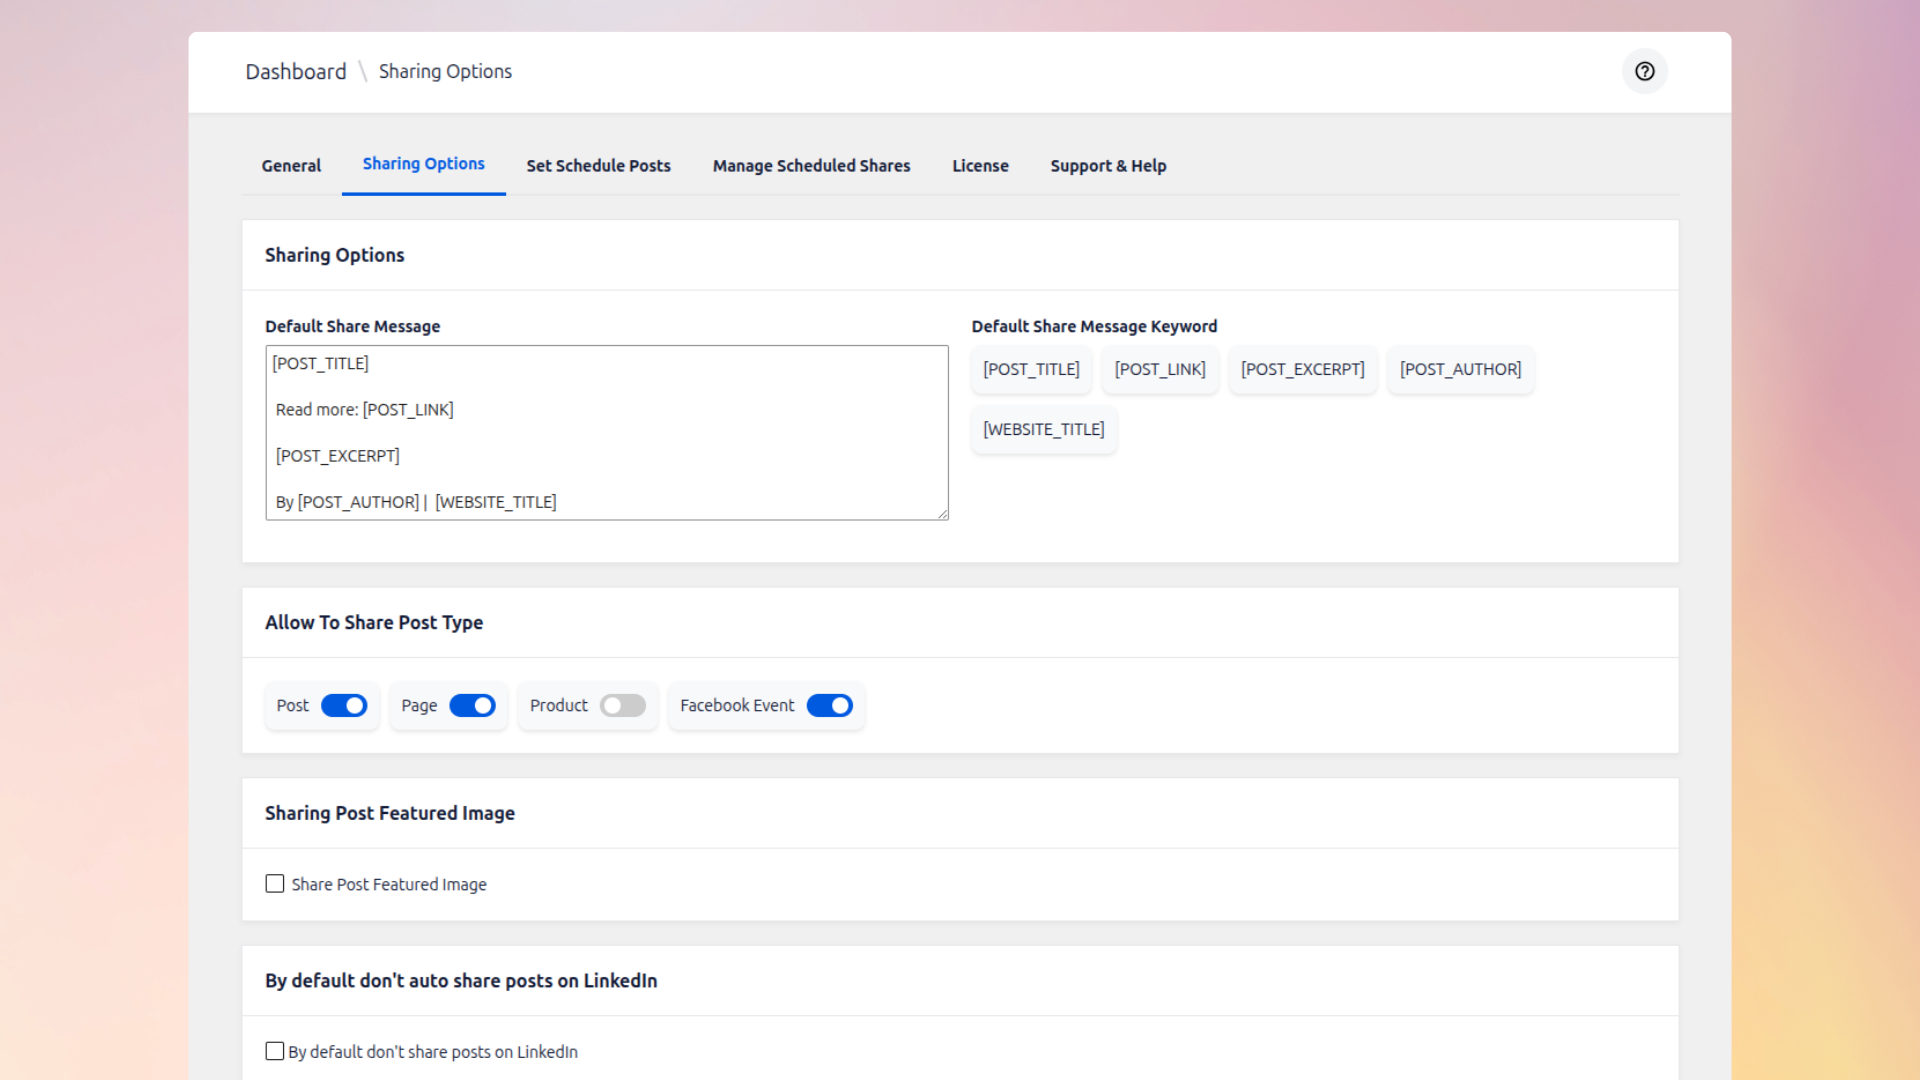The width and height of the screenshot is (1920, 1080).
Task: Open Manage Scheduled Shares tab
Action: (811, 166)
